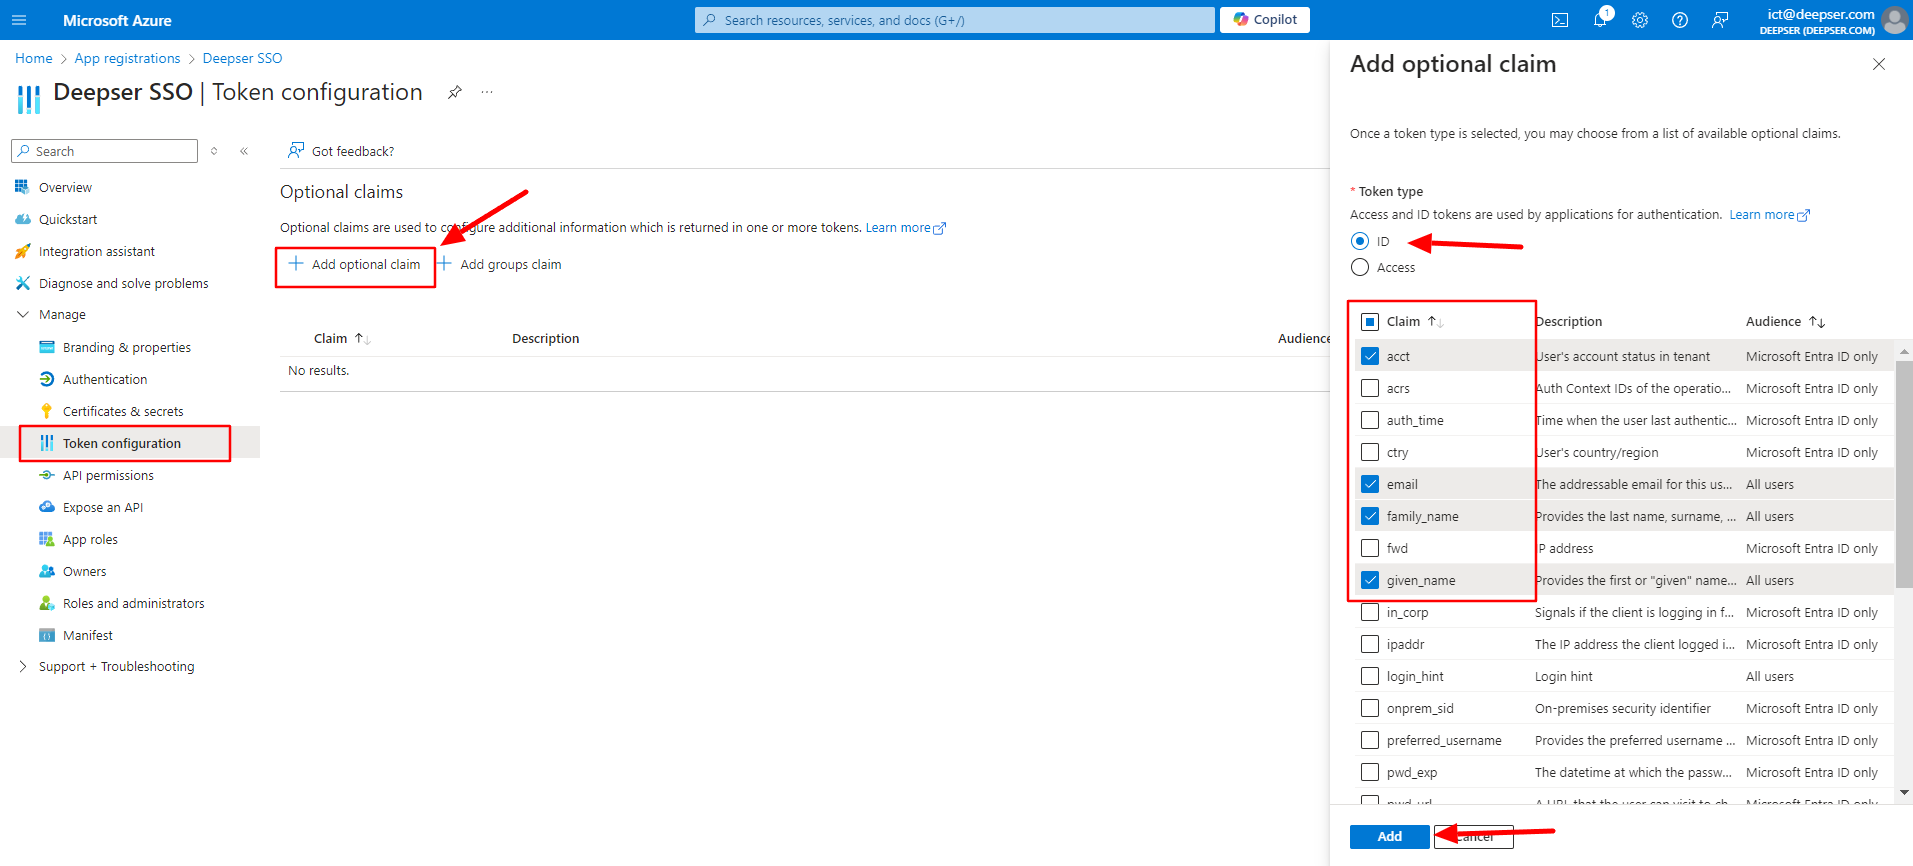Click the App roles icon
This screenshot has width=1913, height=866.
46,539
